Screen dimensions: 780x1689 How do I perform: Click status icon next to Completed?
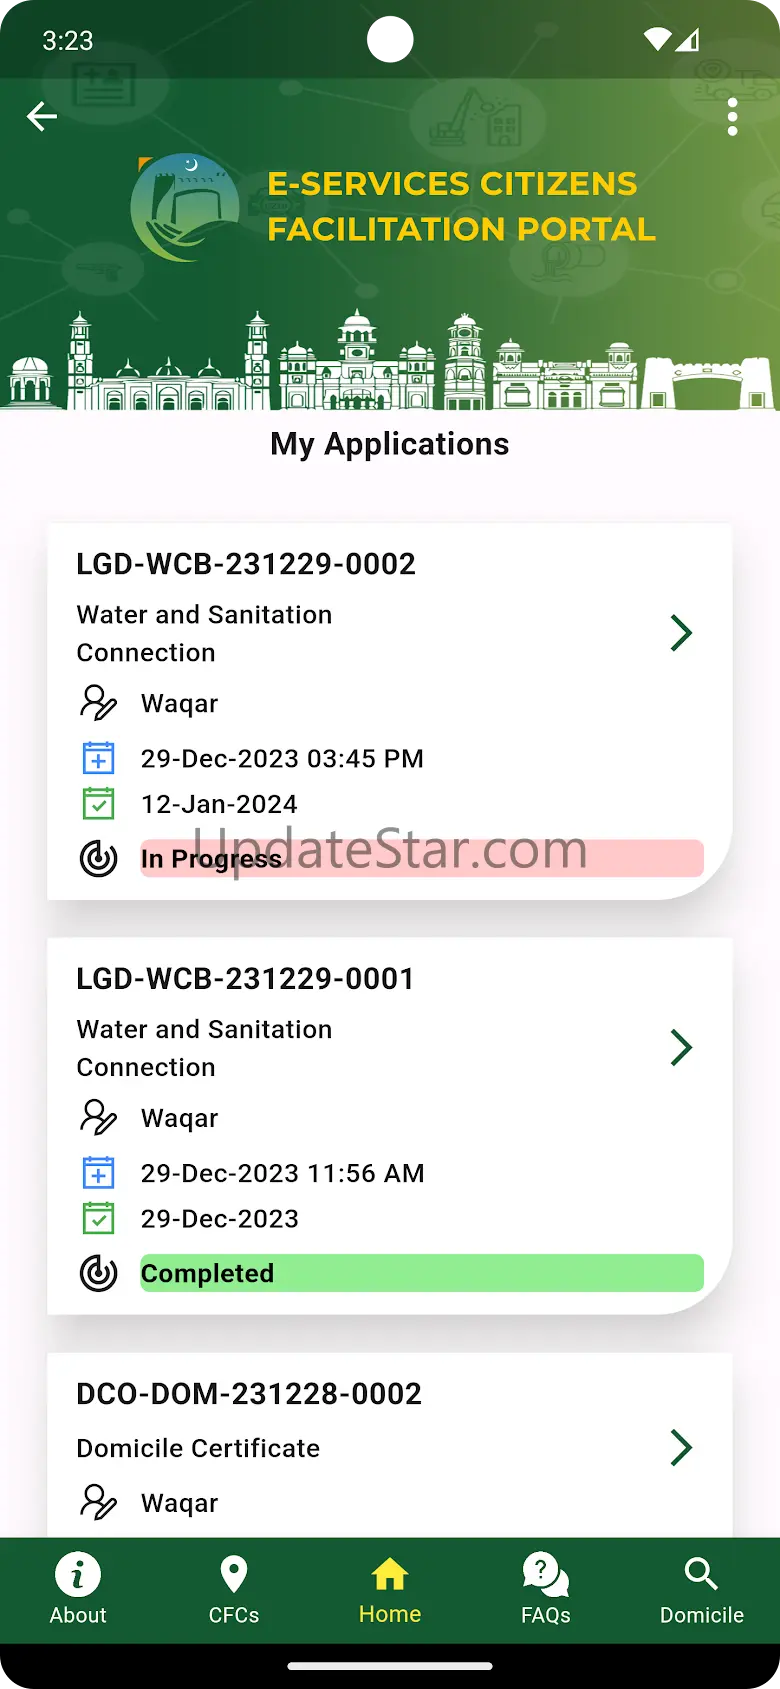(98, 1273)
